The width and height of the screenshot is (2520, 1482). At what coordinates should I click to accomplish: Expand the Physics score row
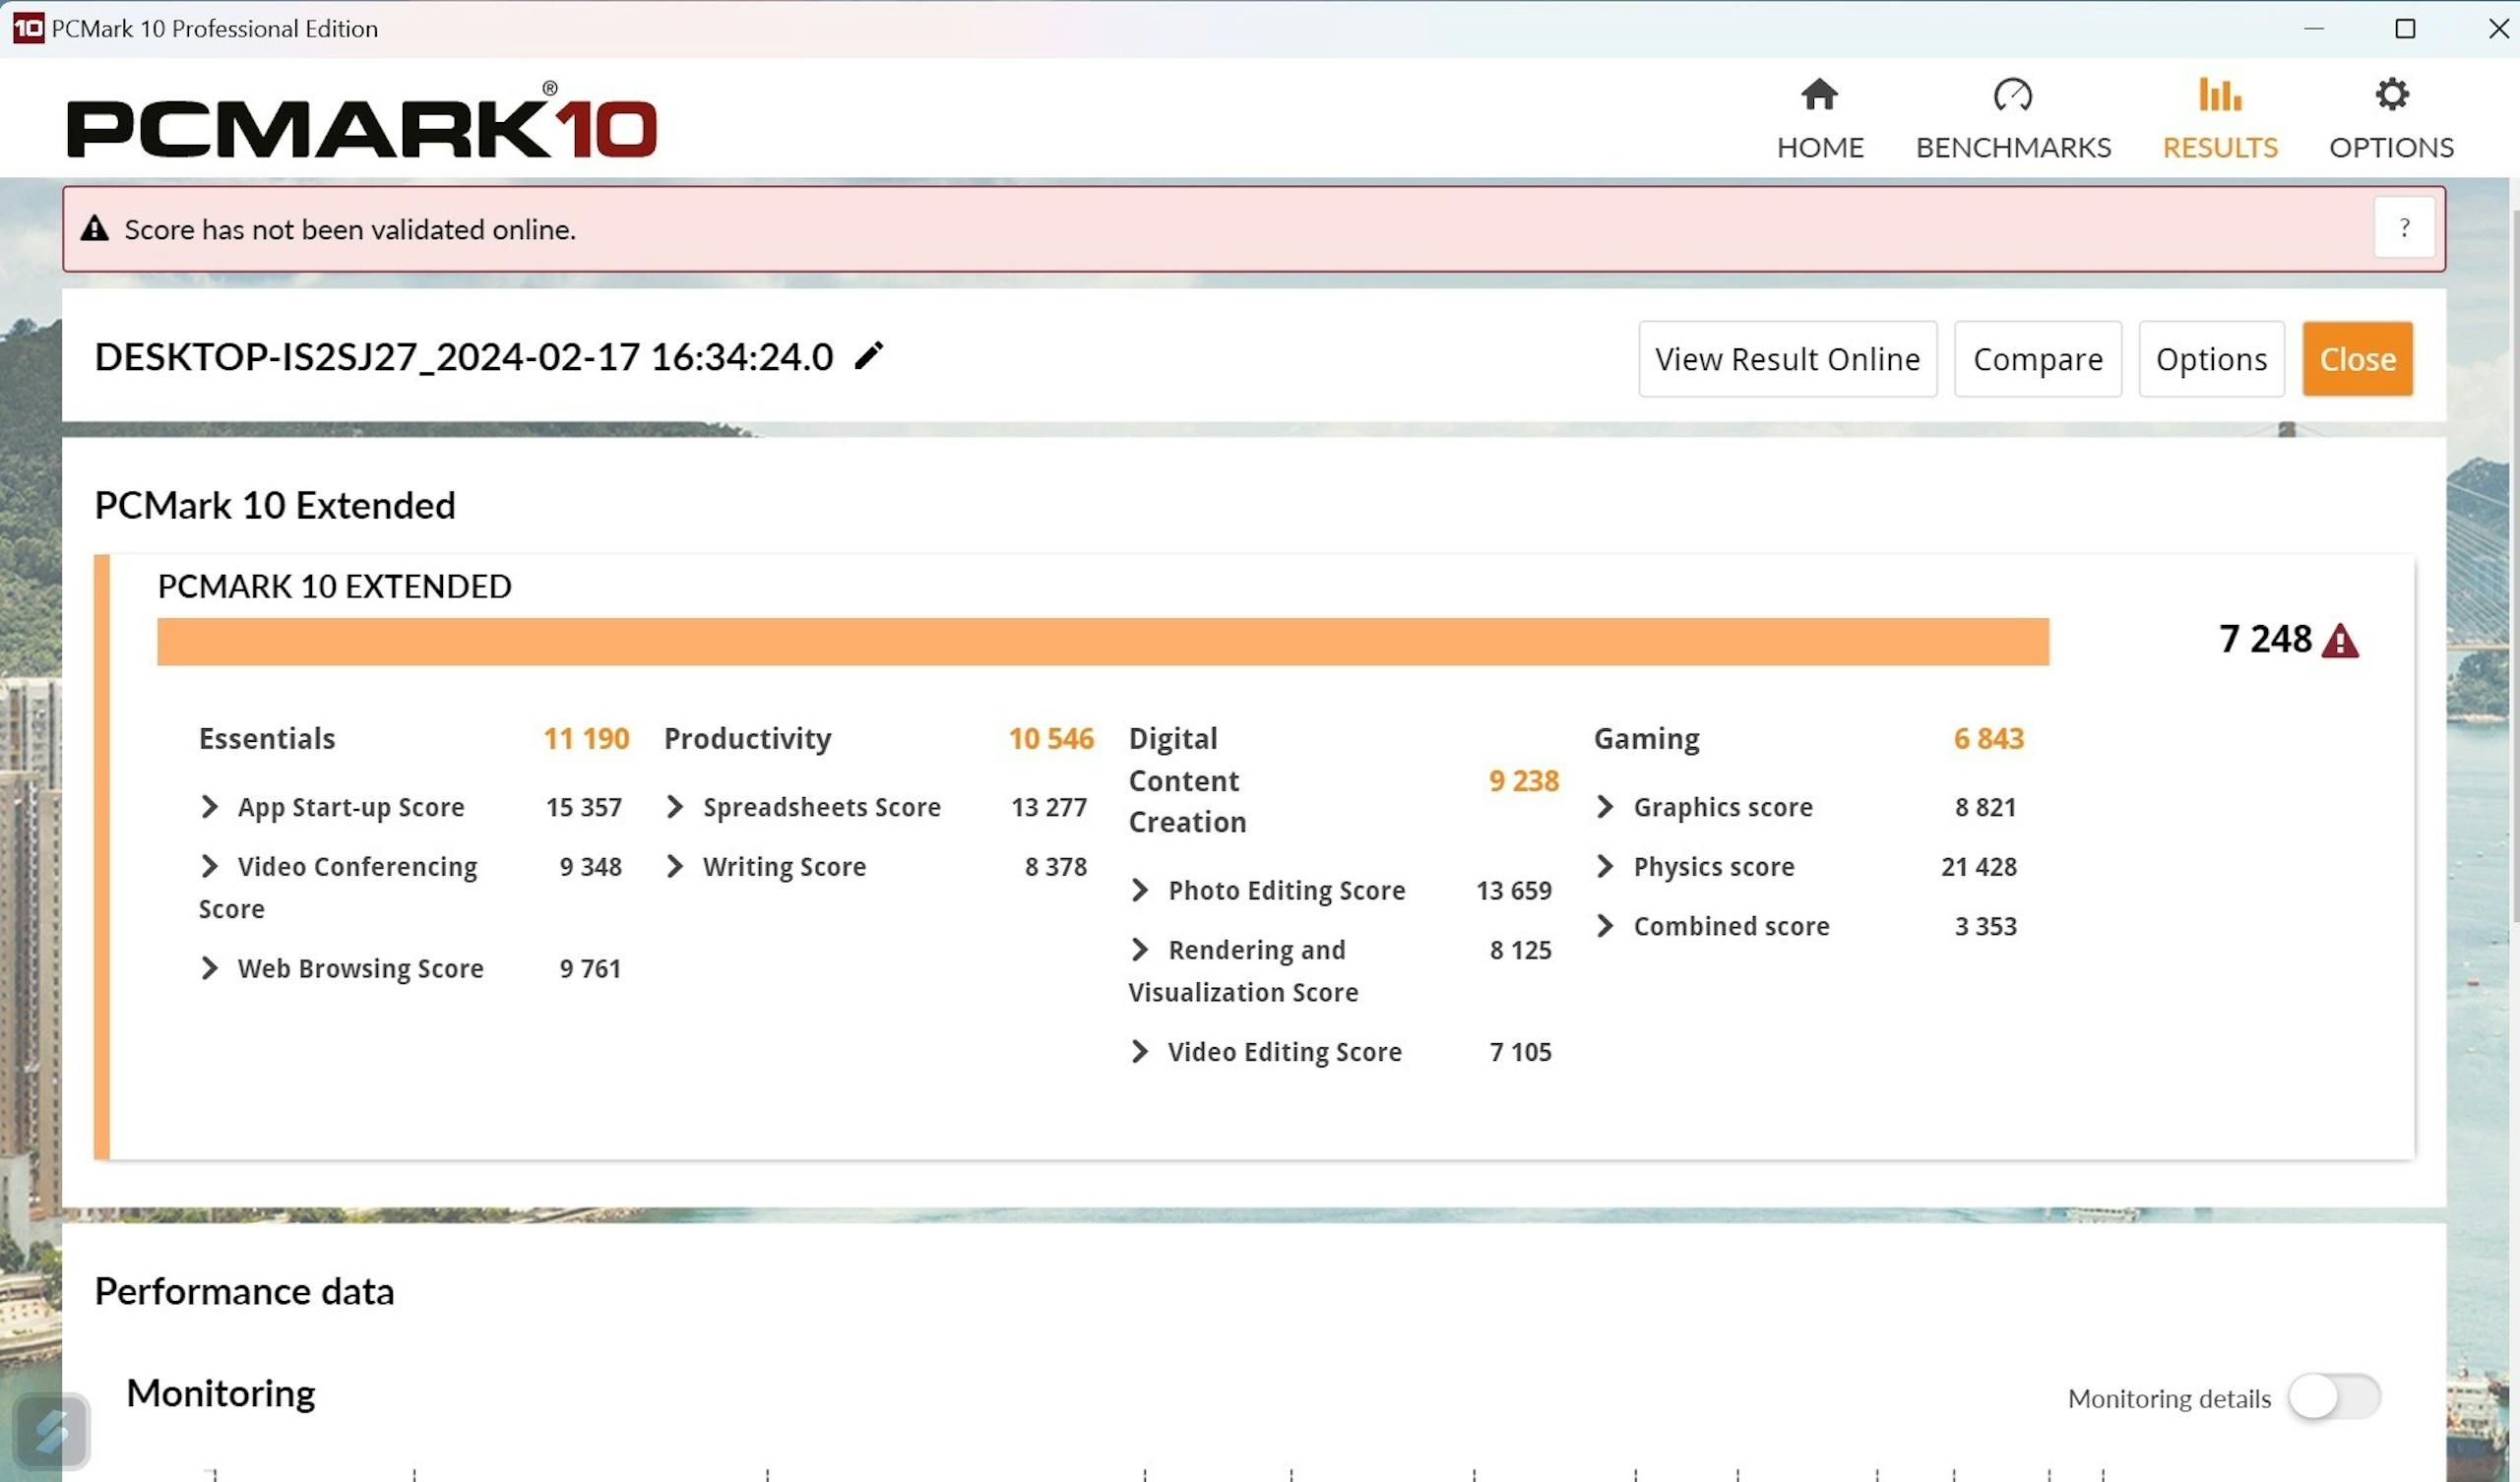[x=1605, y=866]
